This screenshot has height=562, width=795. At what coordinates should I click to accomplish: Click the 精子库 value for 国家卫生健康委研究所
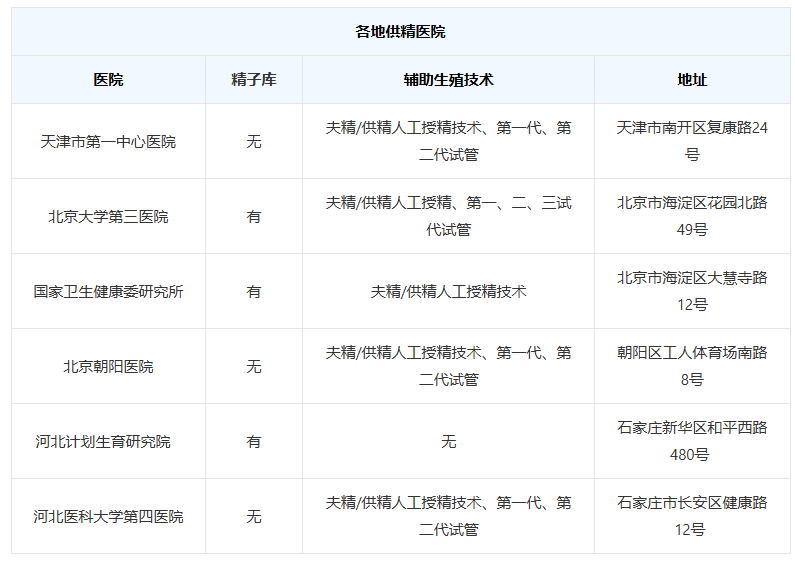(x=254, y=292)
